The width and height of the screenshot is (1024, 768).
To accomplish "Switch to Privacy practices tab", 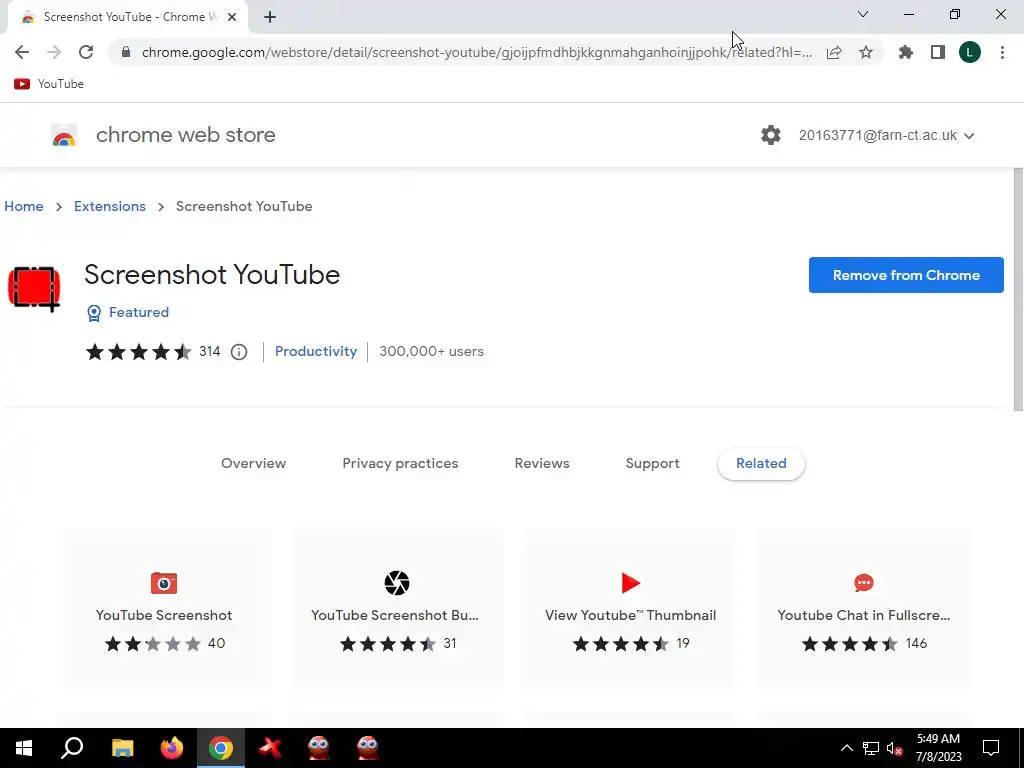I will pyautogui.click(x=400, y=464).
